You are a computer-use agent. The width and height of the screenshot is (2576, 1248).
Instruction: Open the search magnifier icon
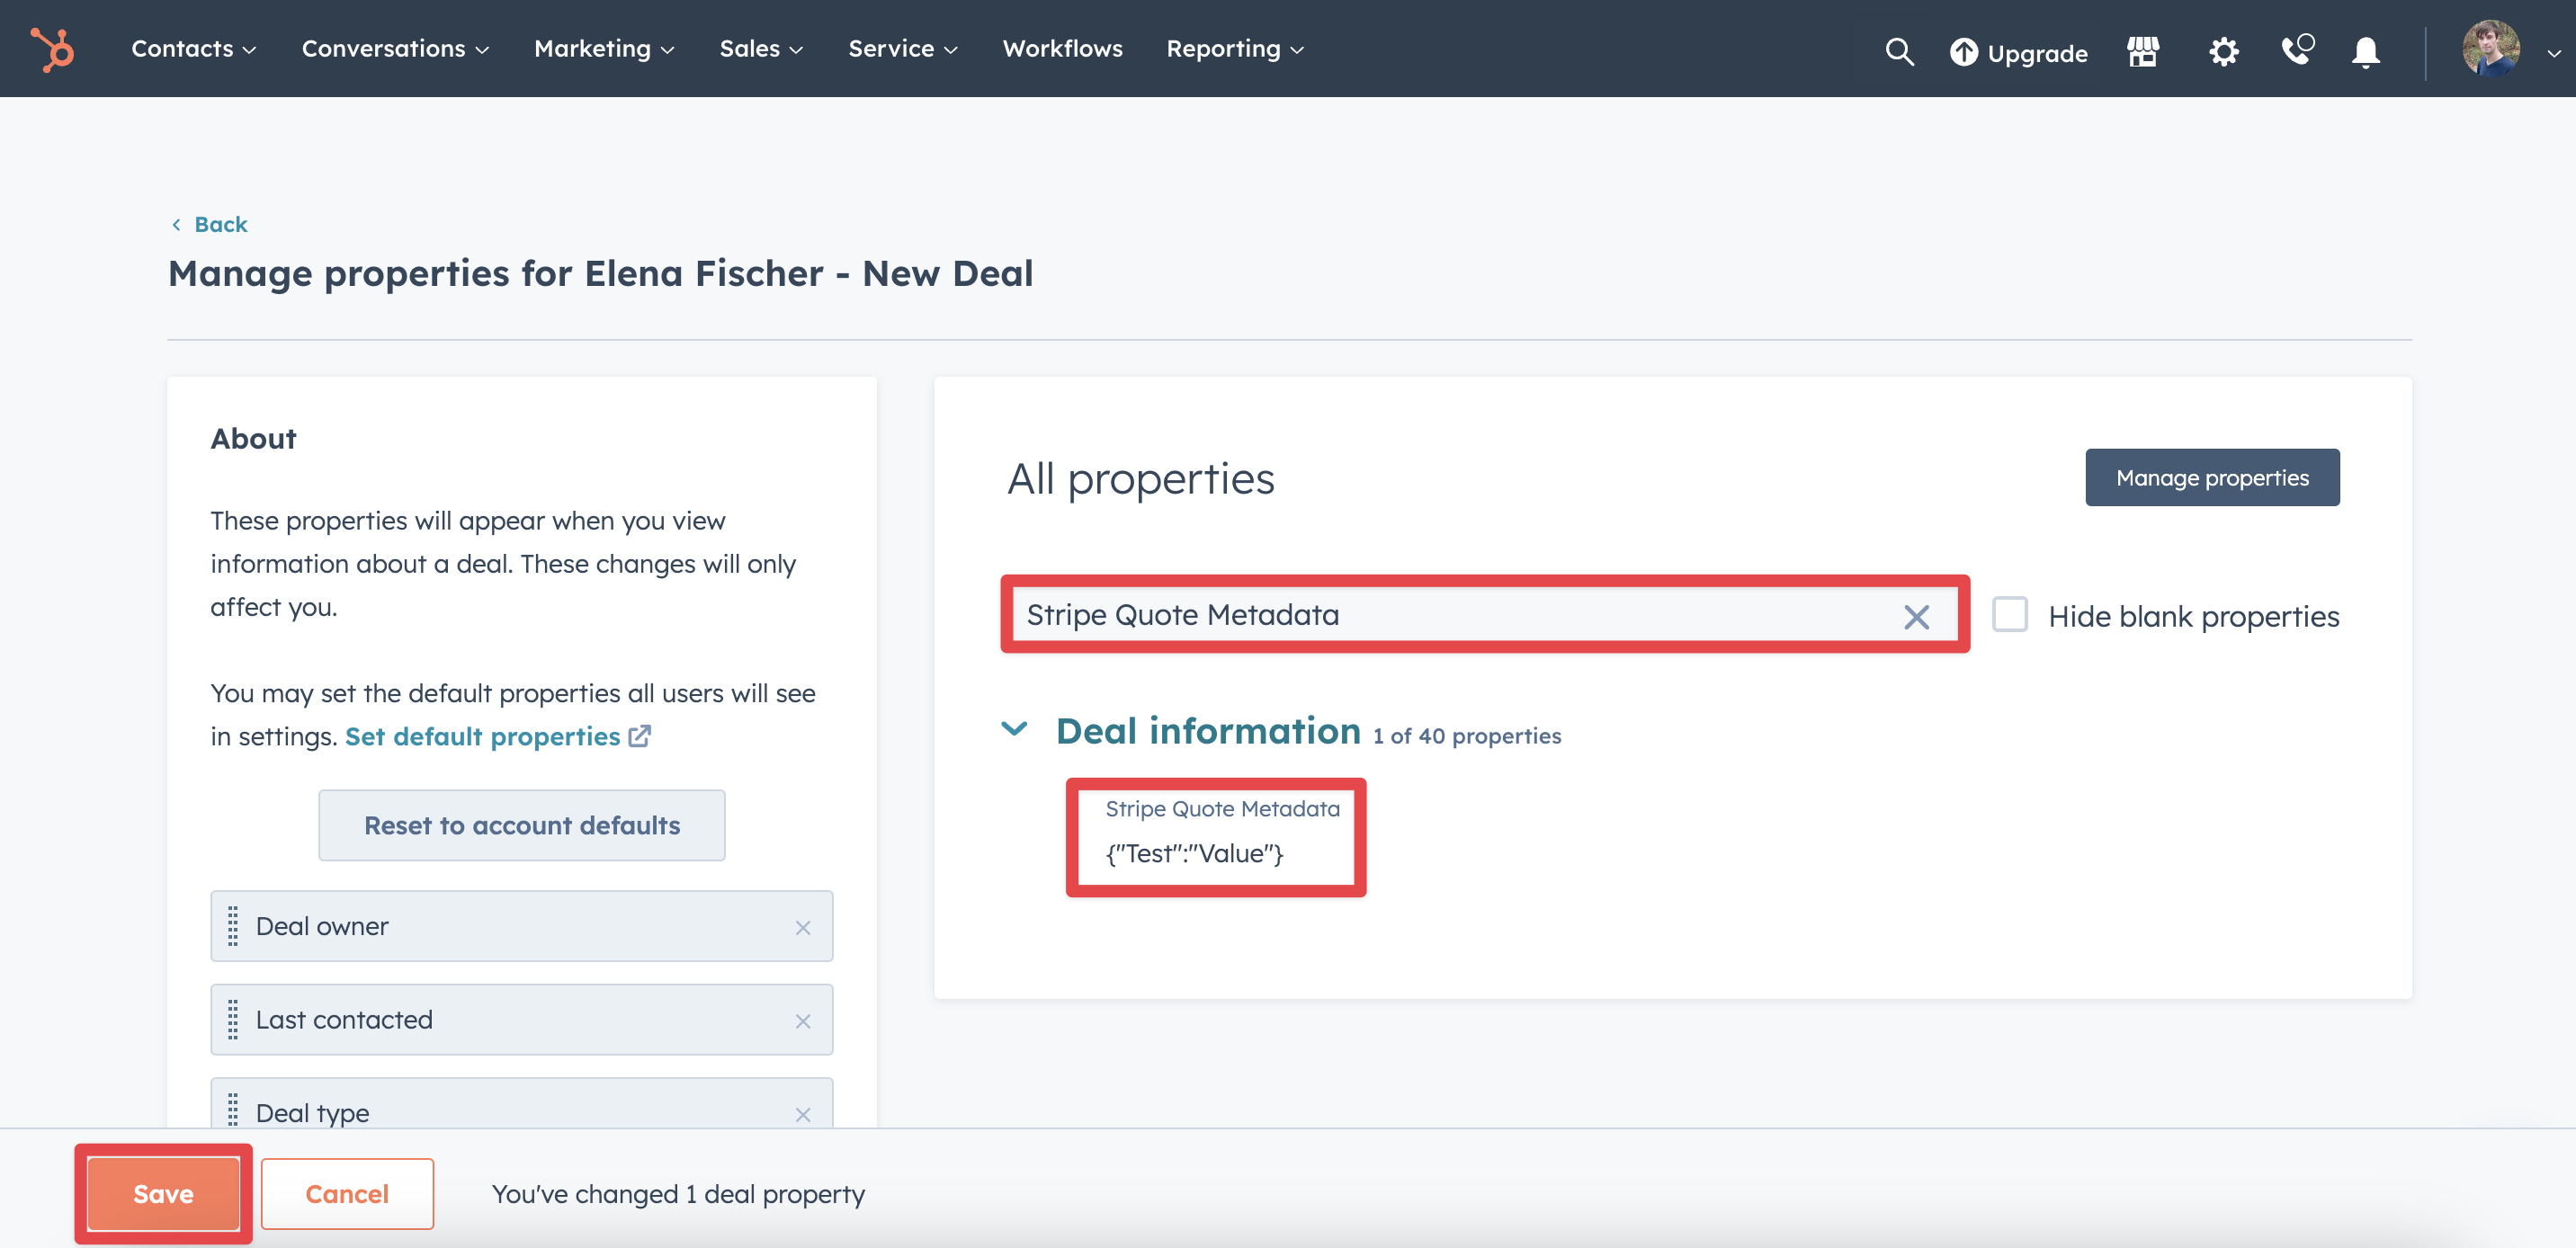(x=1899, y=51)
